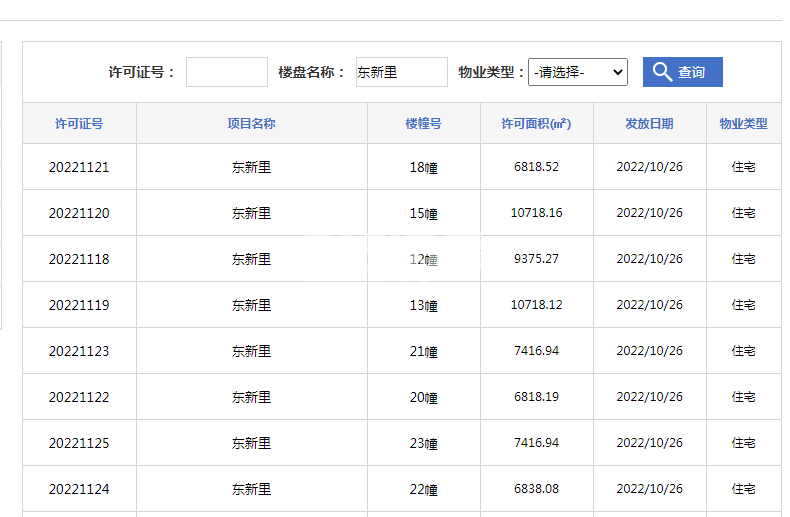Viewport: 790px width, 517px height.
Task: Click 东新里 in row 20221121
Action: pyautogui.click(x=251, y=167)
